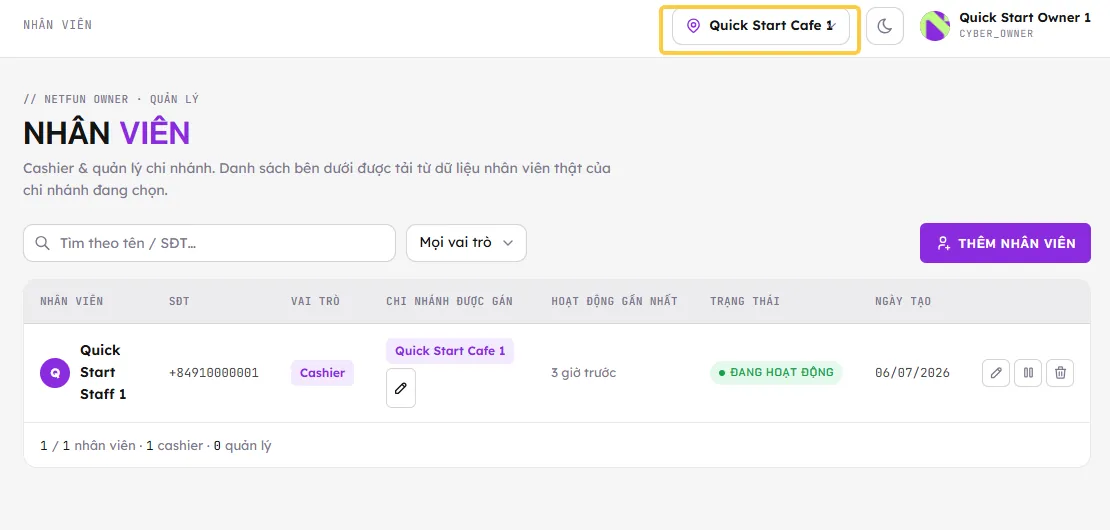This screenshot has width=1110, height=530.
Task: Click the ĐANG HOẠT ĐỘNG status badge
Action: click(776, 372)
